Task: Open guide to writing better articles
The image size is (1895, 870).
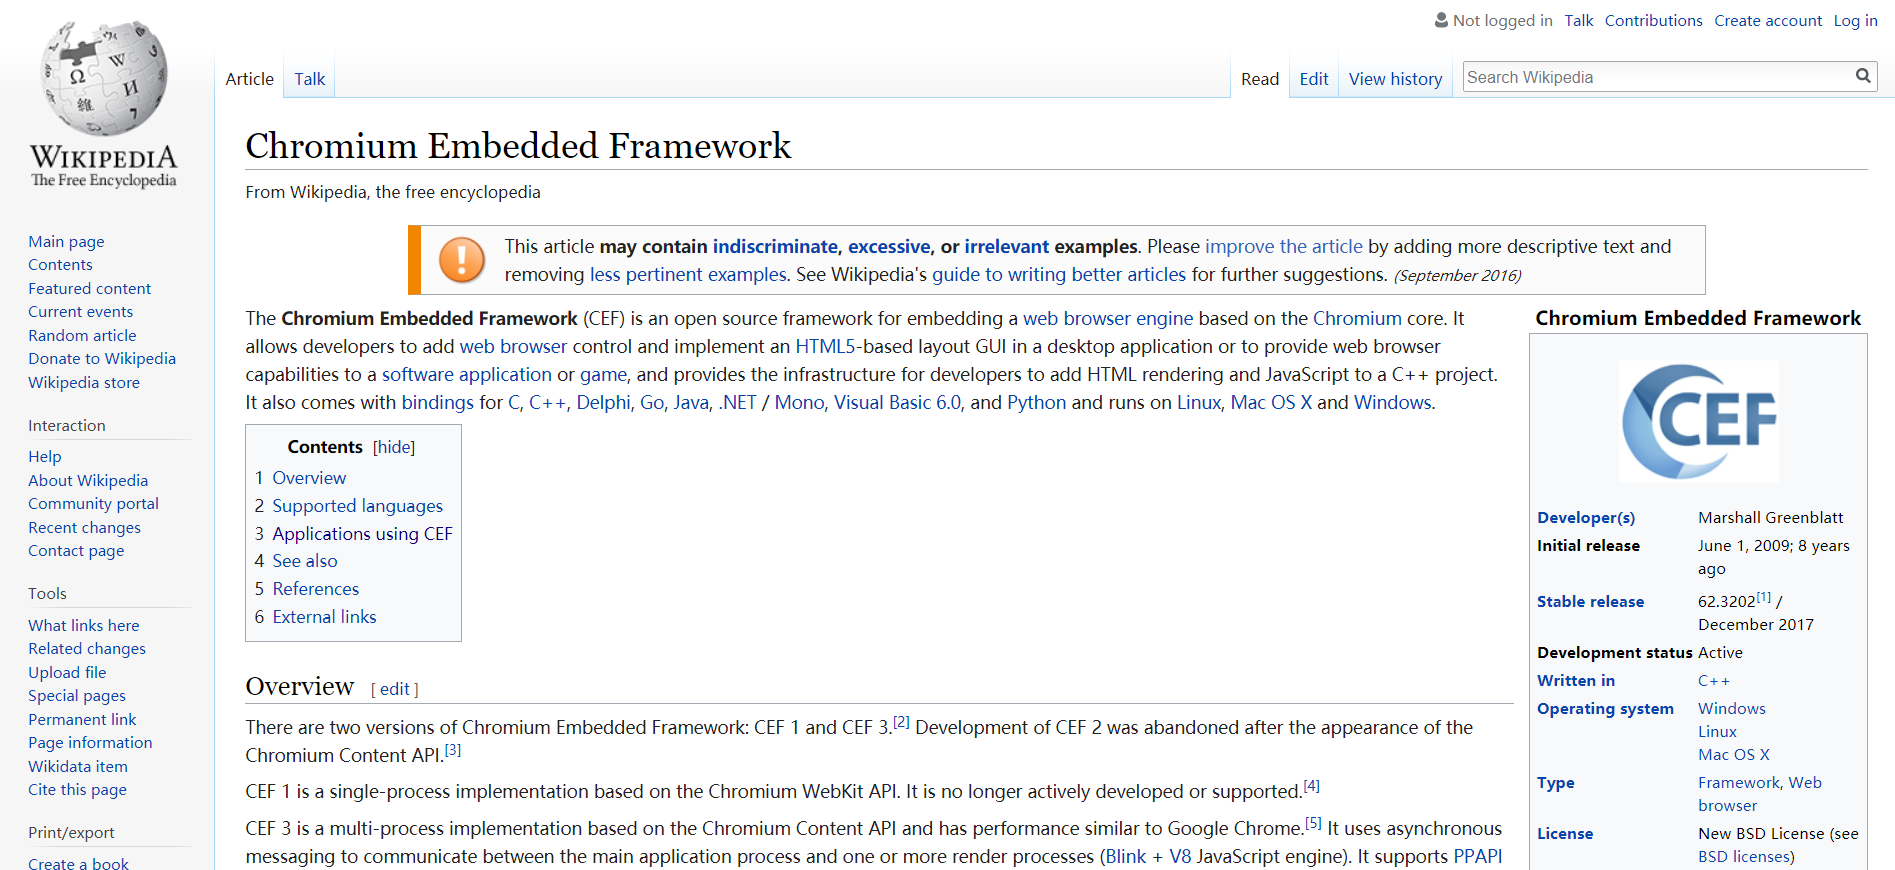Action: coord(1059,274)
